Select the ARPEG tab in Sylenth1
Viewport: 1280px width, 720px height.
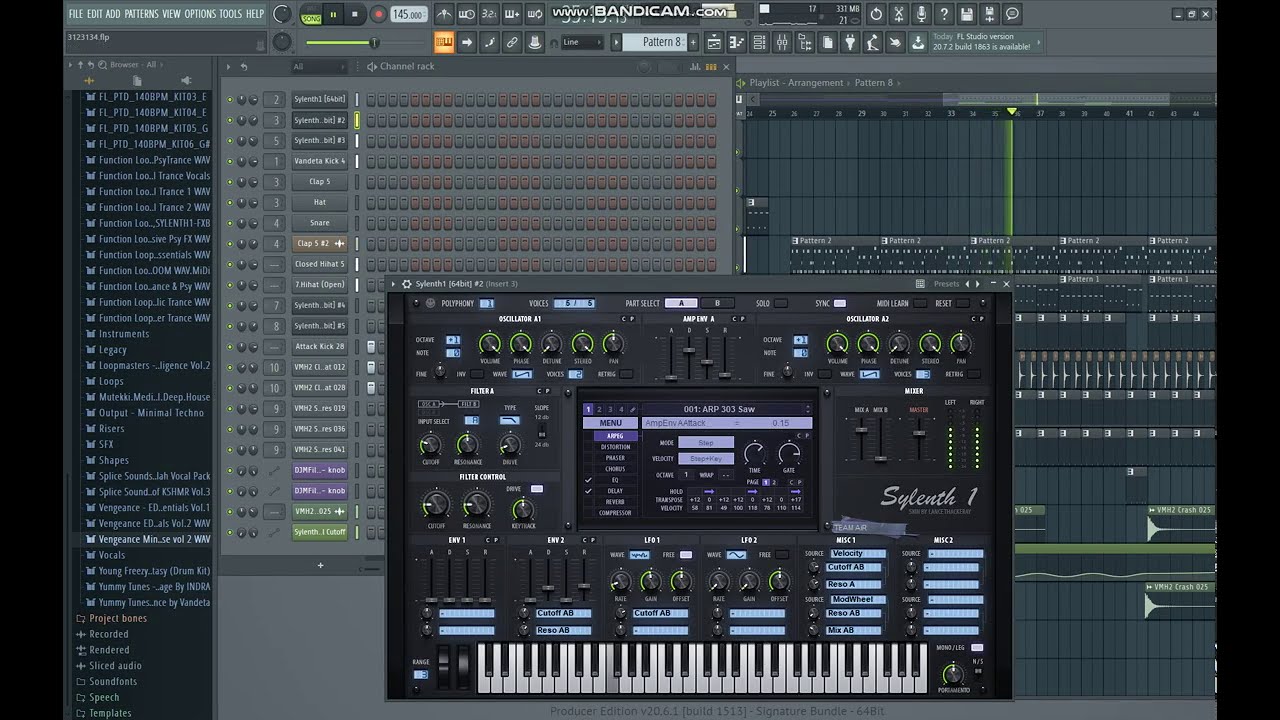615,436
